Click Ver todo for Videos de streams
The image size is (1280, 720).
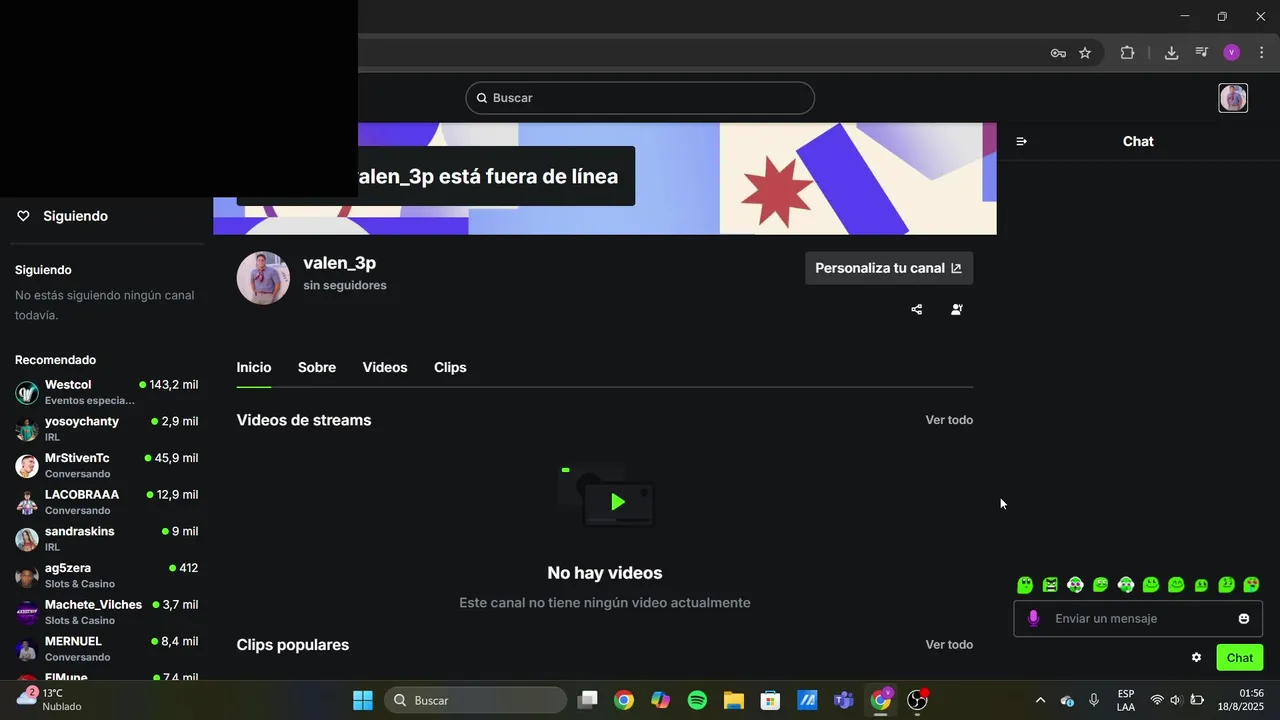coord(949,420)
